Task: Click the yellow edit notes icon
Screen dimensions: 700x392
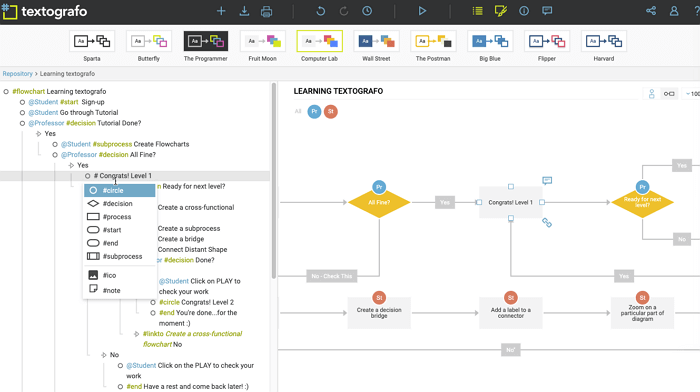Action: click(x=501, y=11)
